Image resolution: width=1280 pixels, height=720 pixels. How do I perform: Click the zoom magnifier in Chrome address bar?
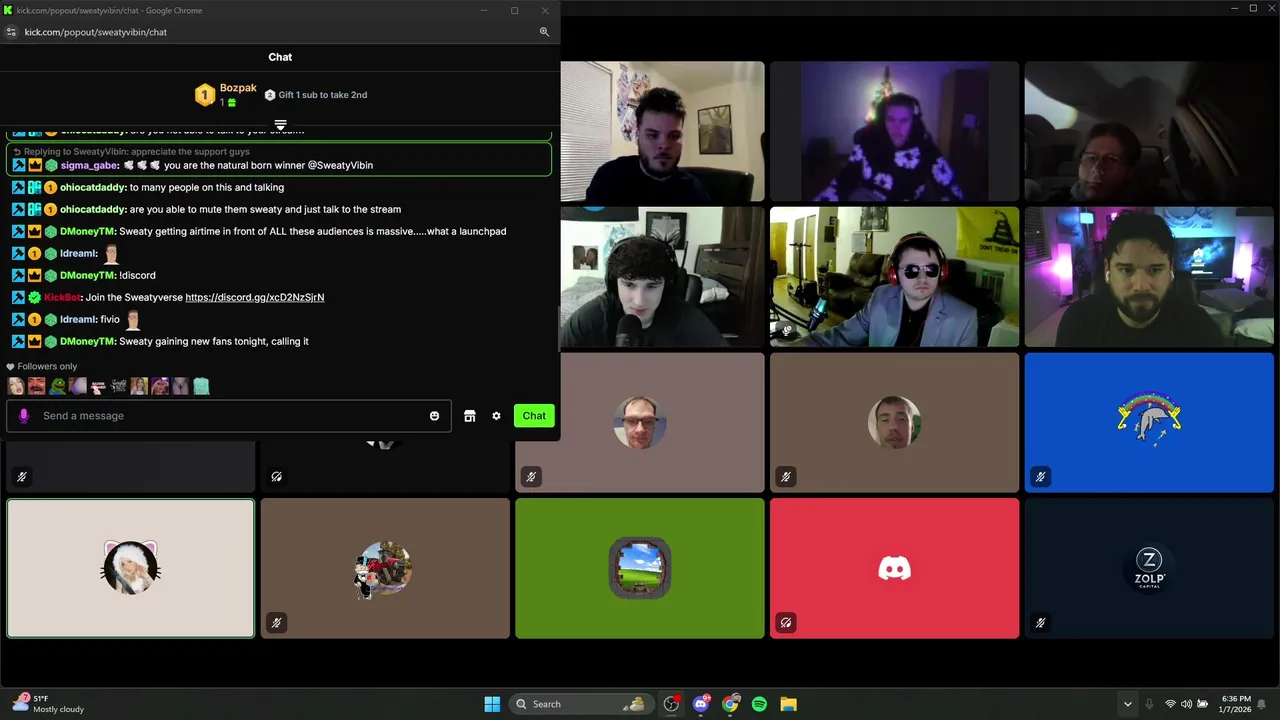point(544,32)
